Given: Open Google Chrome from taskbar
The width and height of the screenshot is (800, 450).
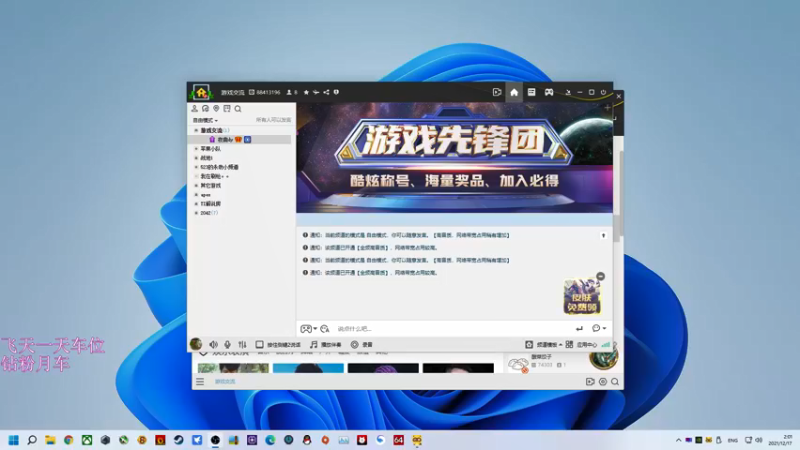Looking at the screenshot, I should click(x=68, y=440).
